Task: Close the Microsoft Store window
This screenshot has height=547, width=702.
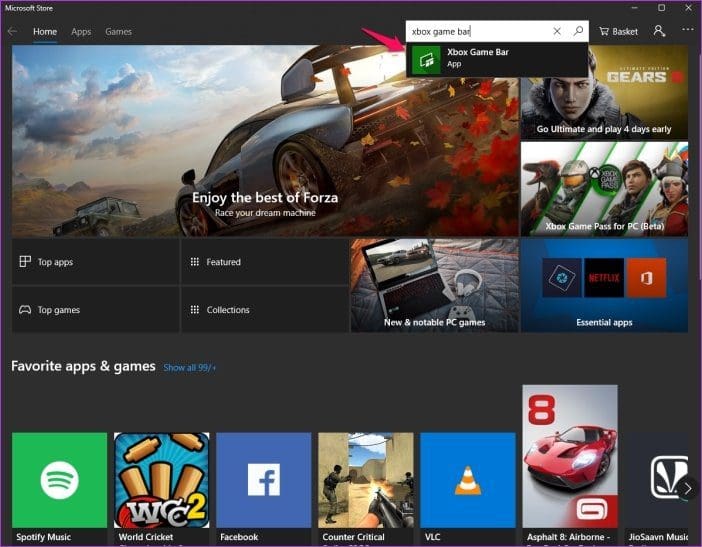Action: (688, 8)
